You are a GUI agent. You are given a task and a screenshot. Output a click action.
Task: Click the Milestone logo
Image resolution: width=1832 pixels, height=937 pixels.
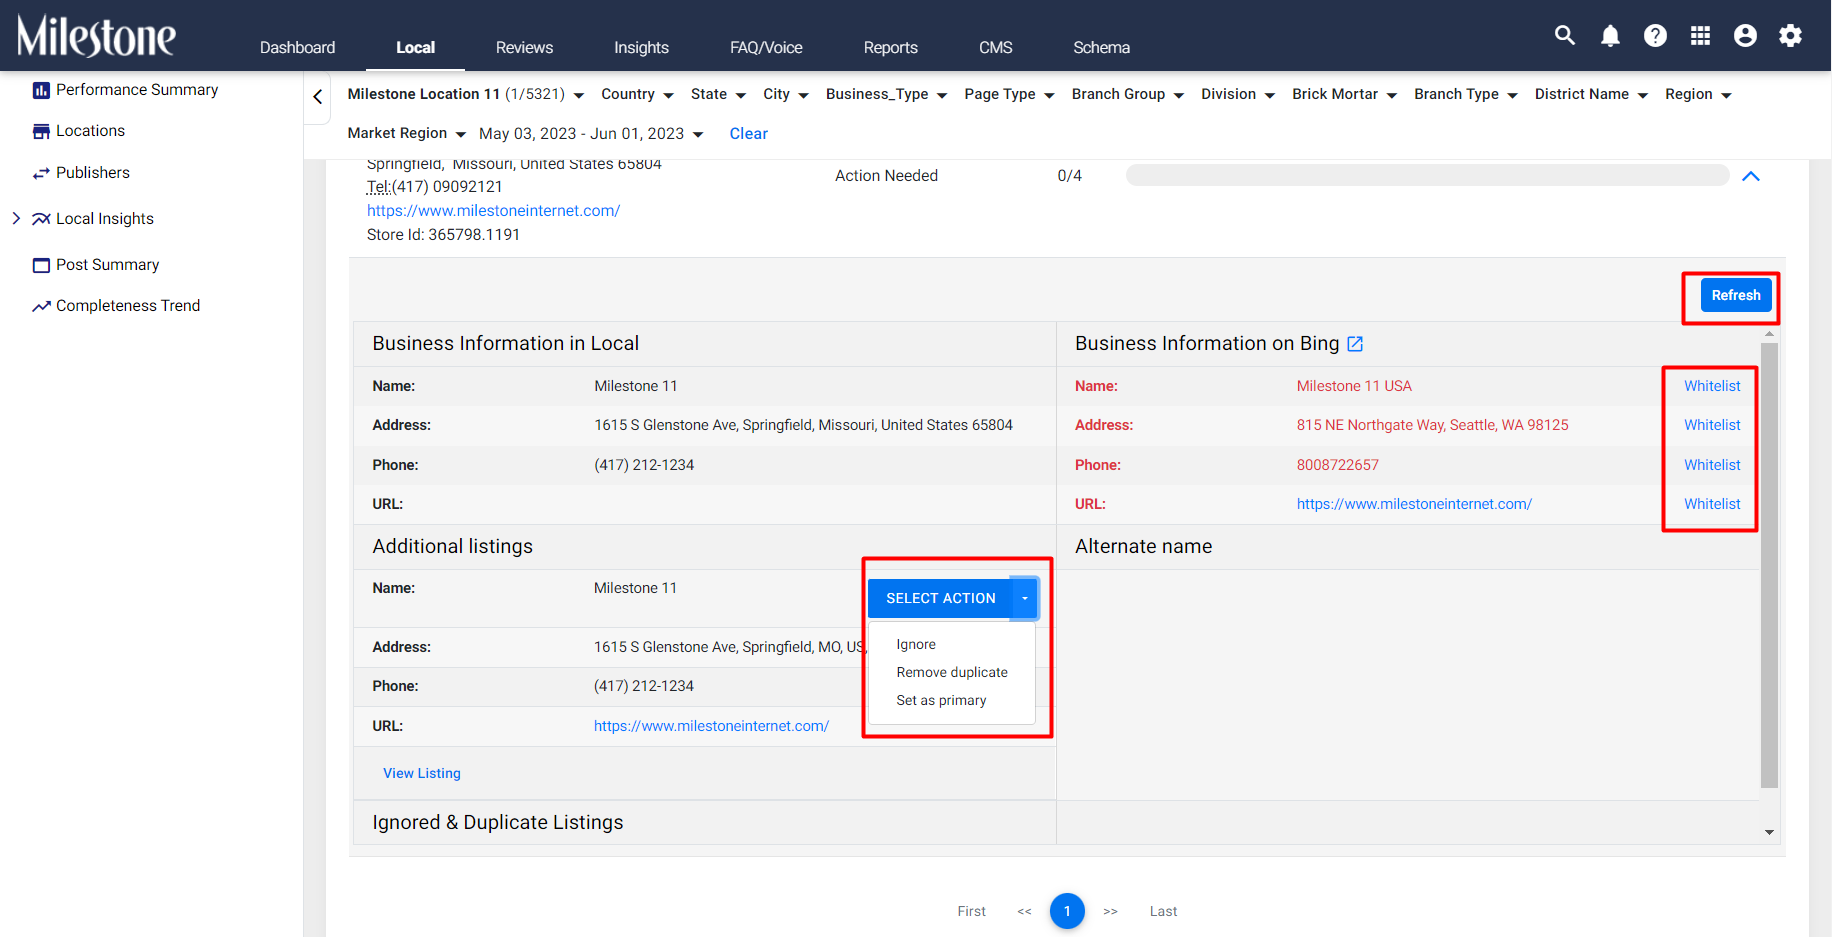[96, 36]
